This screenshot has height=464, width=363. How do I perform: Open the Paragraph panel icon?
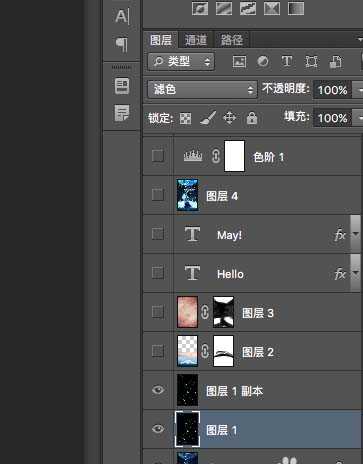(122, 44)
